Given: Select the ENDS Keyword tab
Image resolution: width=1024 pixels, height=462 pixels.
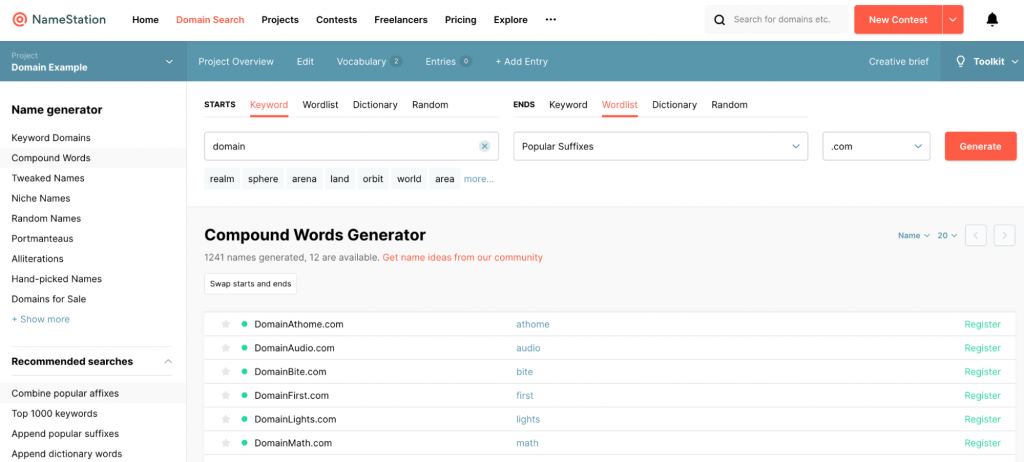Looking at the screenshot, I should click(568, 105).
